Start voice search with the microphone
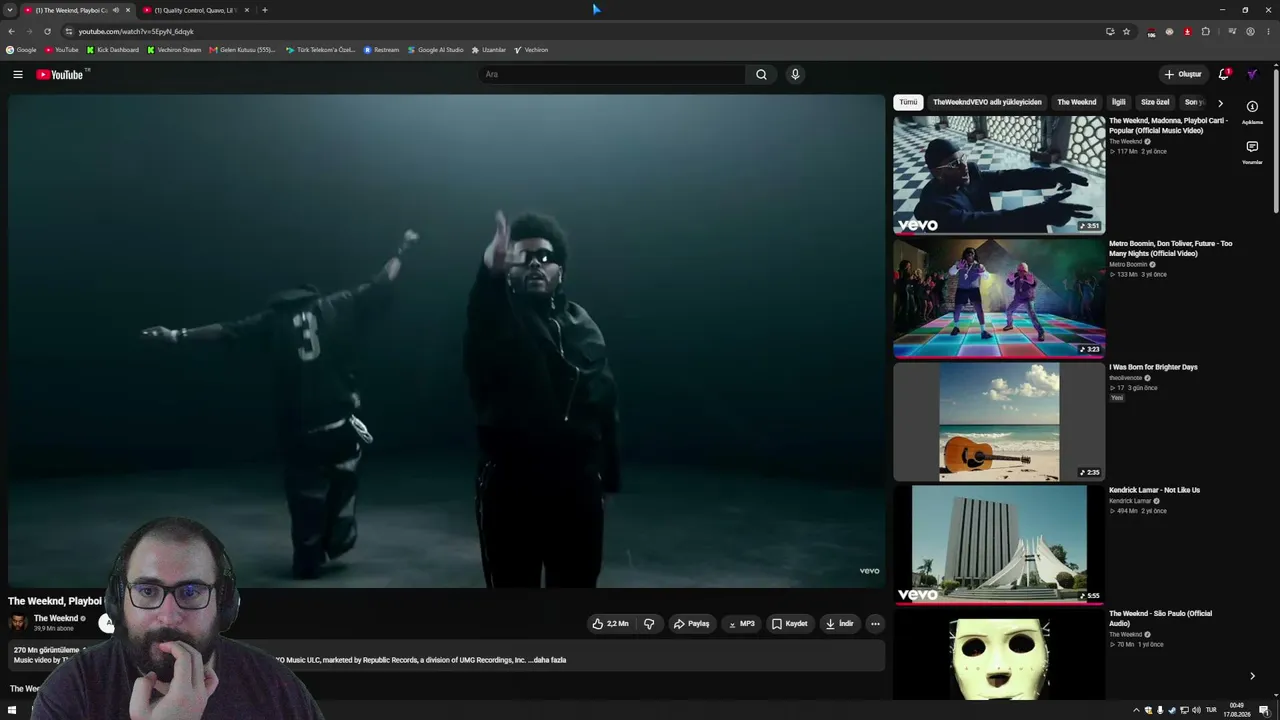The height and width of the screenshot is (720, 1280). [795, 74]
